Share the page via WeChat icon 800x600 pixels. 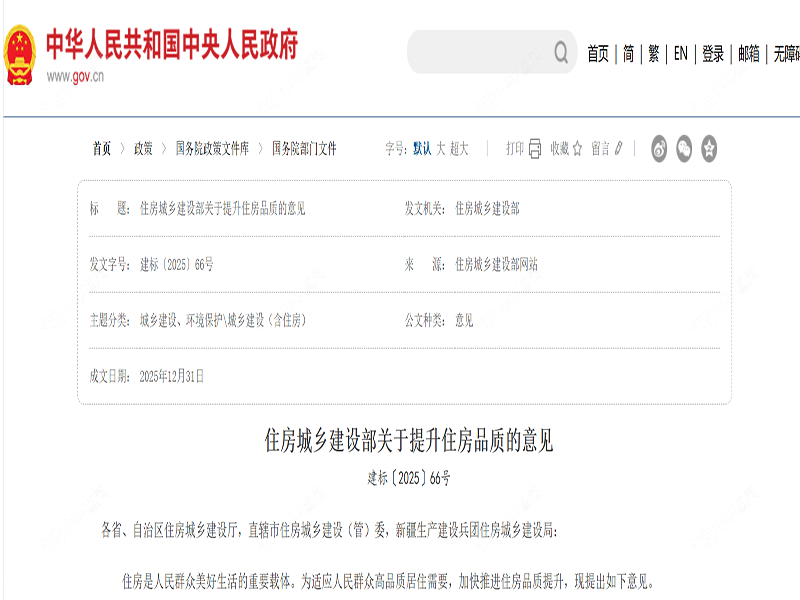click(685, 148)
